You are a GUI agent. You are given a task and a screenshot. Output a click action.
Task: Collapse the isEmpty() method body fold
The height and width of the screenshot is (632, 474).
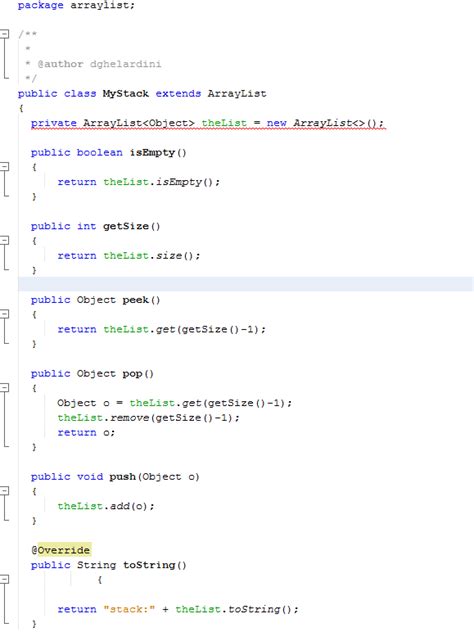coord(4,166)
